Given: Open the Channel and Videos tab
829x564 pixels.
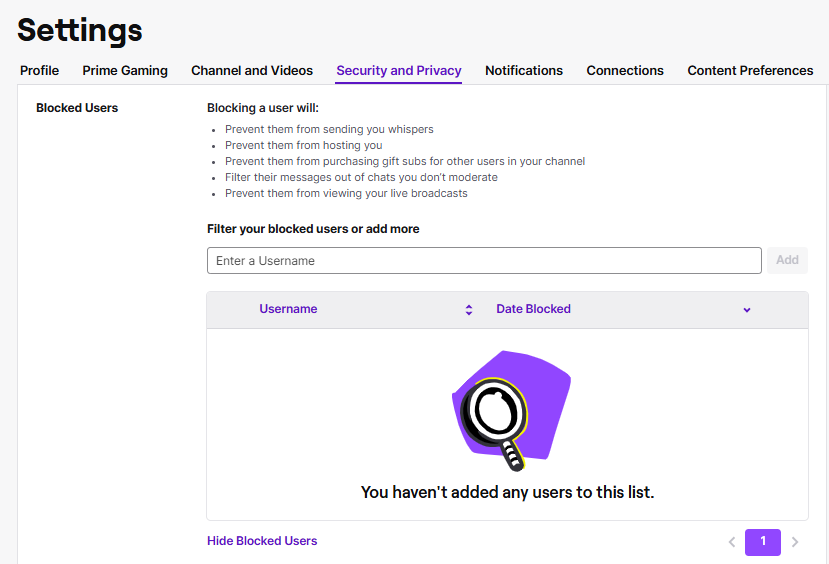Looking at the screenshot, I should [252, 70].
